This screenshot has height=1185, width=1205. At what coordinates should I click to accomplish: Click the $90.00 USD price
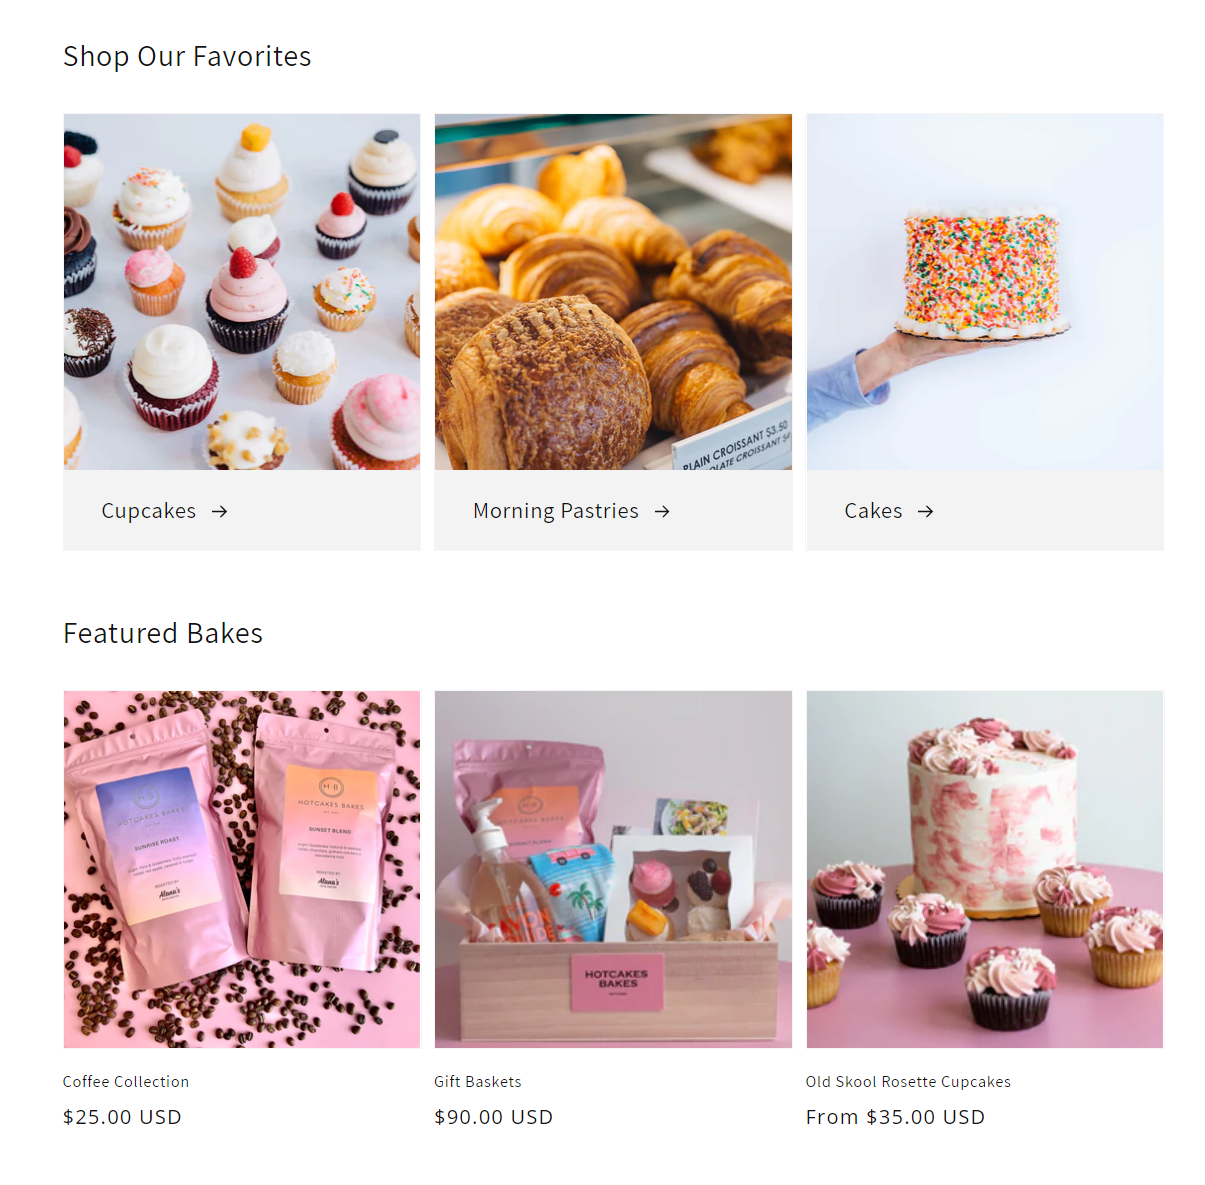[x=493, y=1117]
